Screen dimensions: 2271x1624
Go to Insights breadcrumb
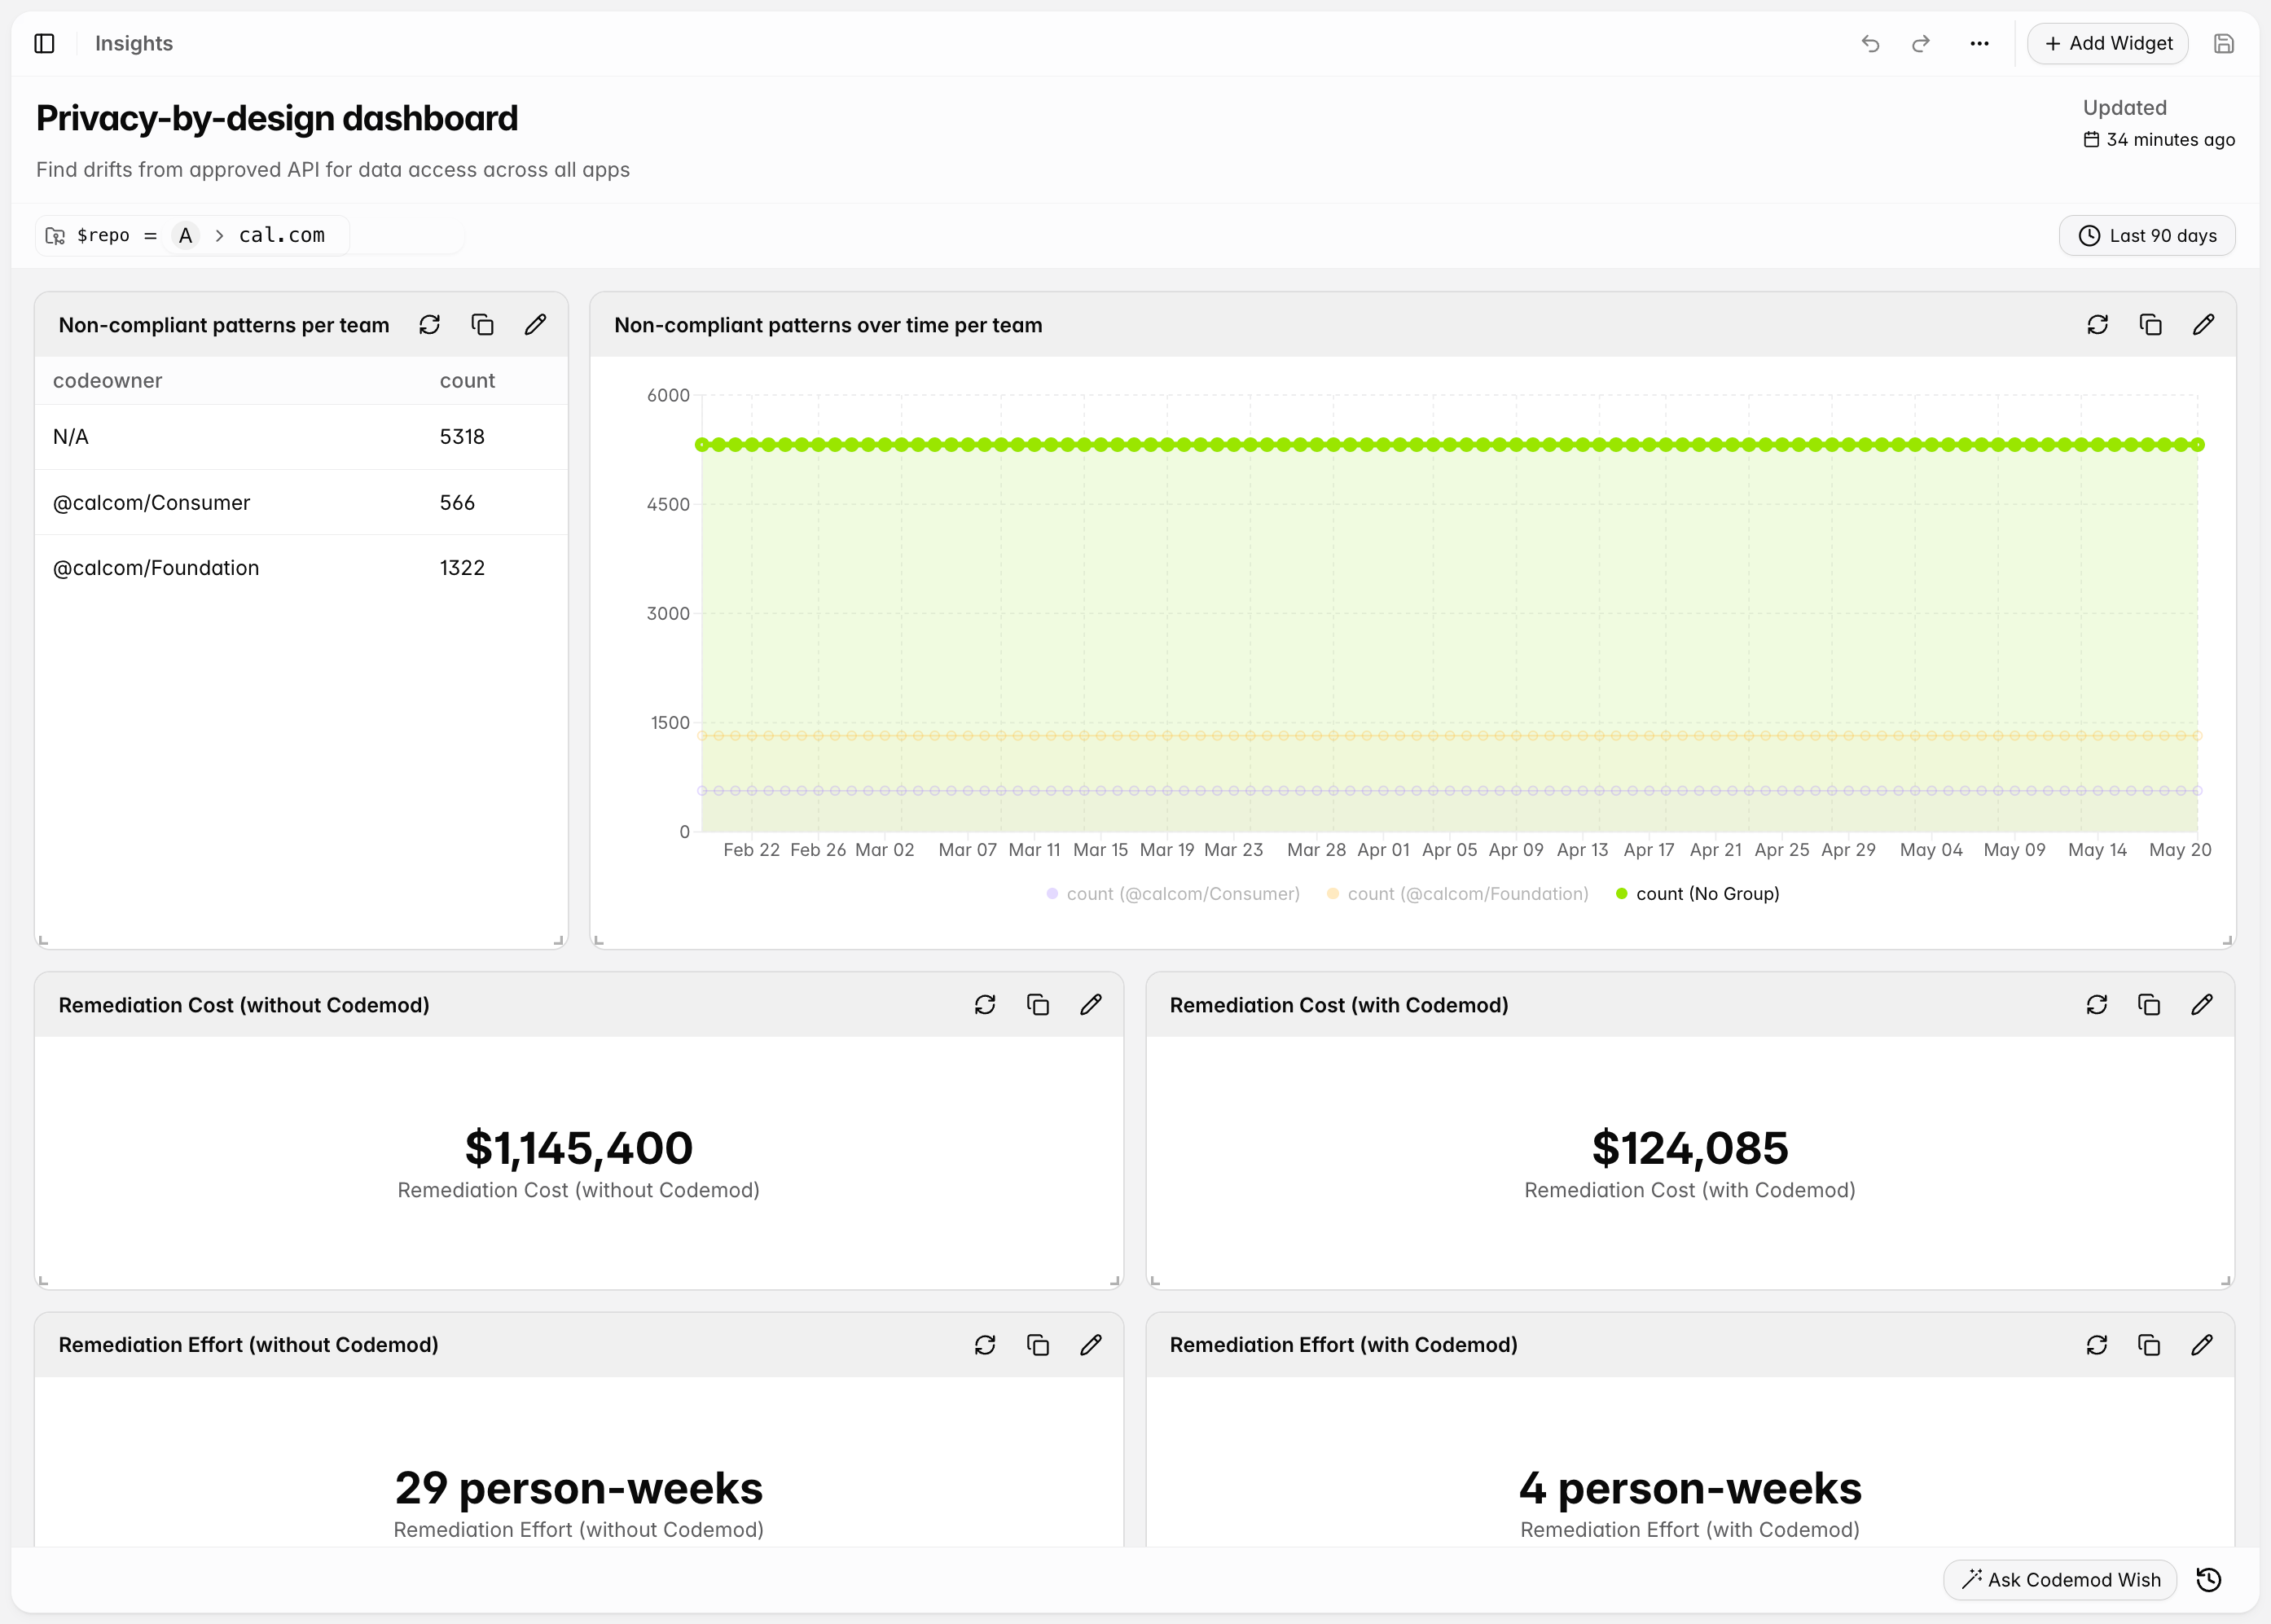point(134,43)
